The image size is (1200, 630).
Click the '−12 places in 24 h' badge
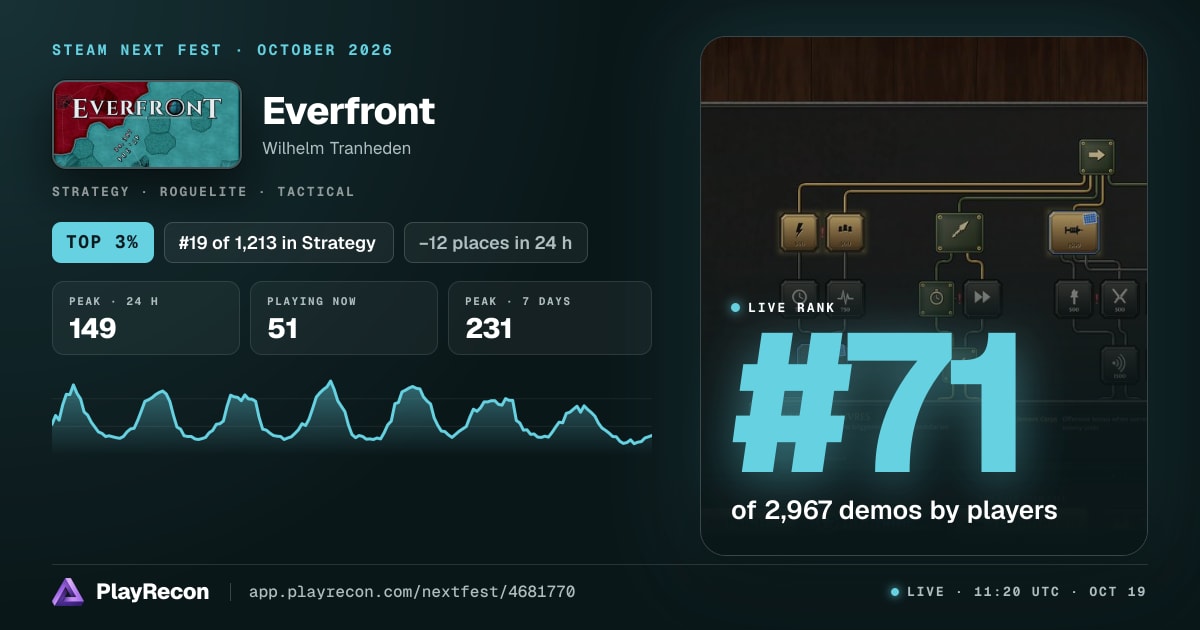[496, 242]
